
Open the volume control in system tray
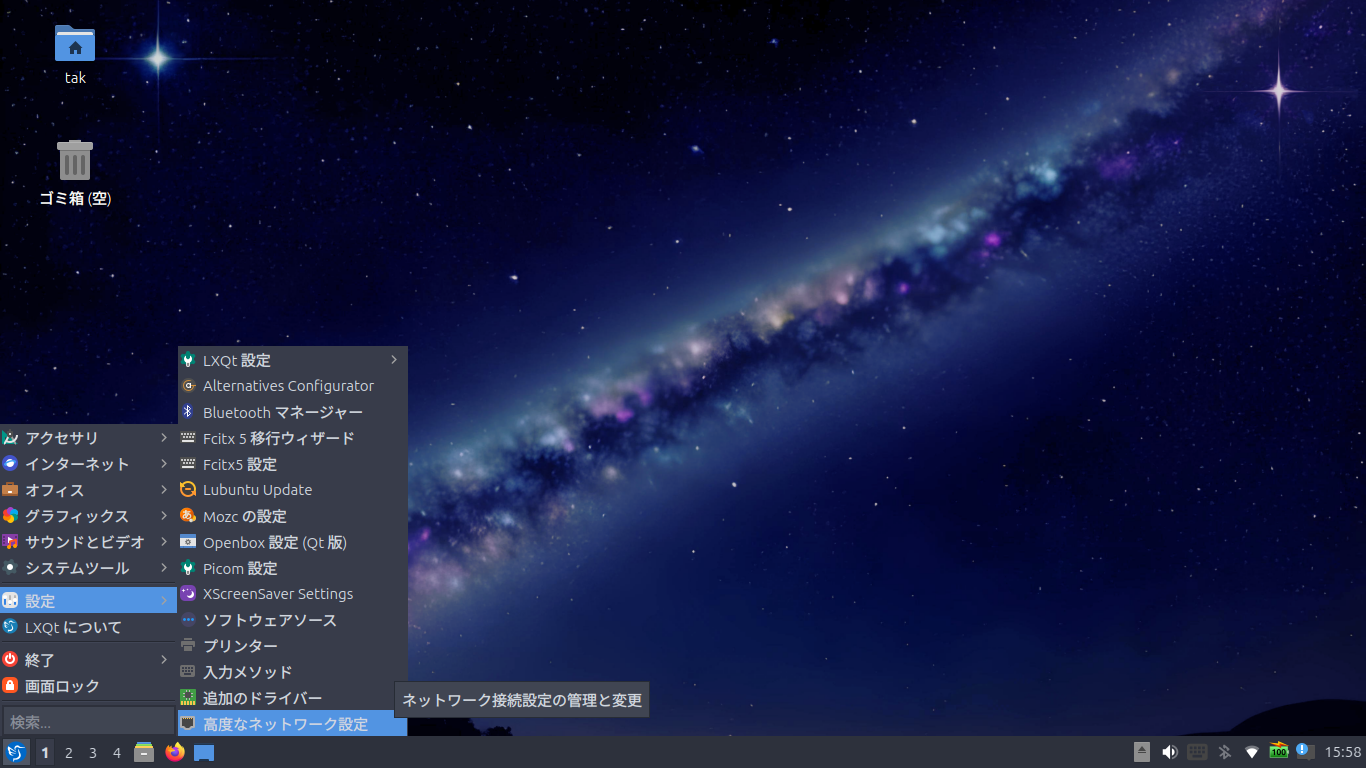1169,752
